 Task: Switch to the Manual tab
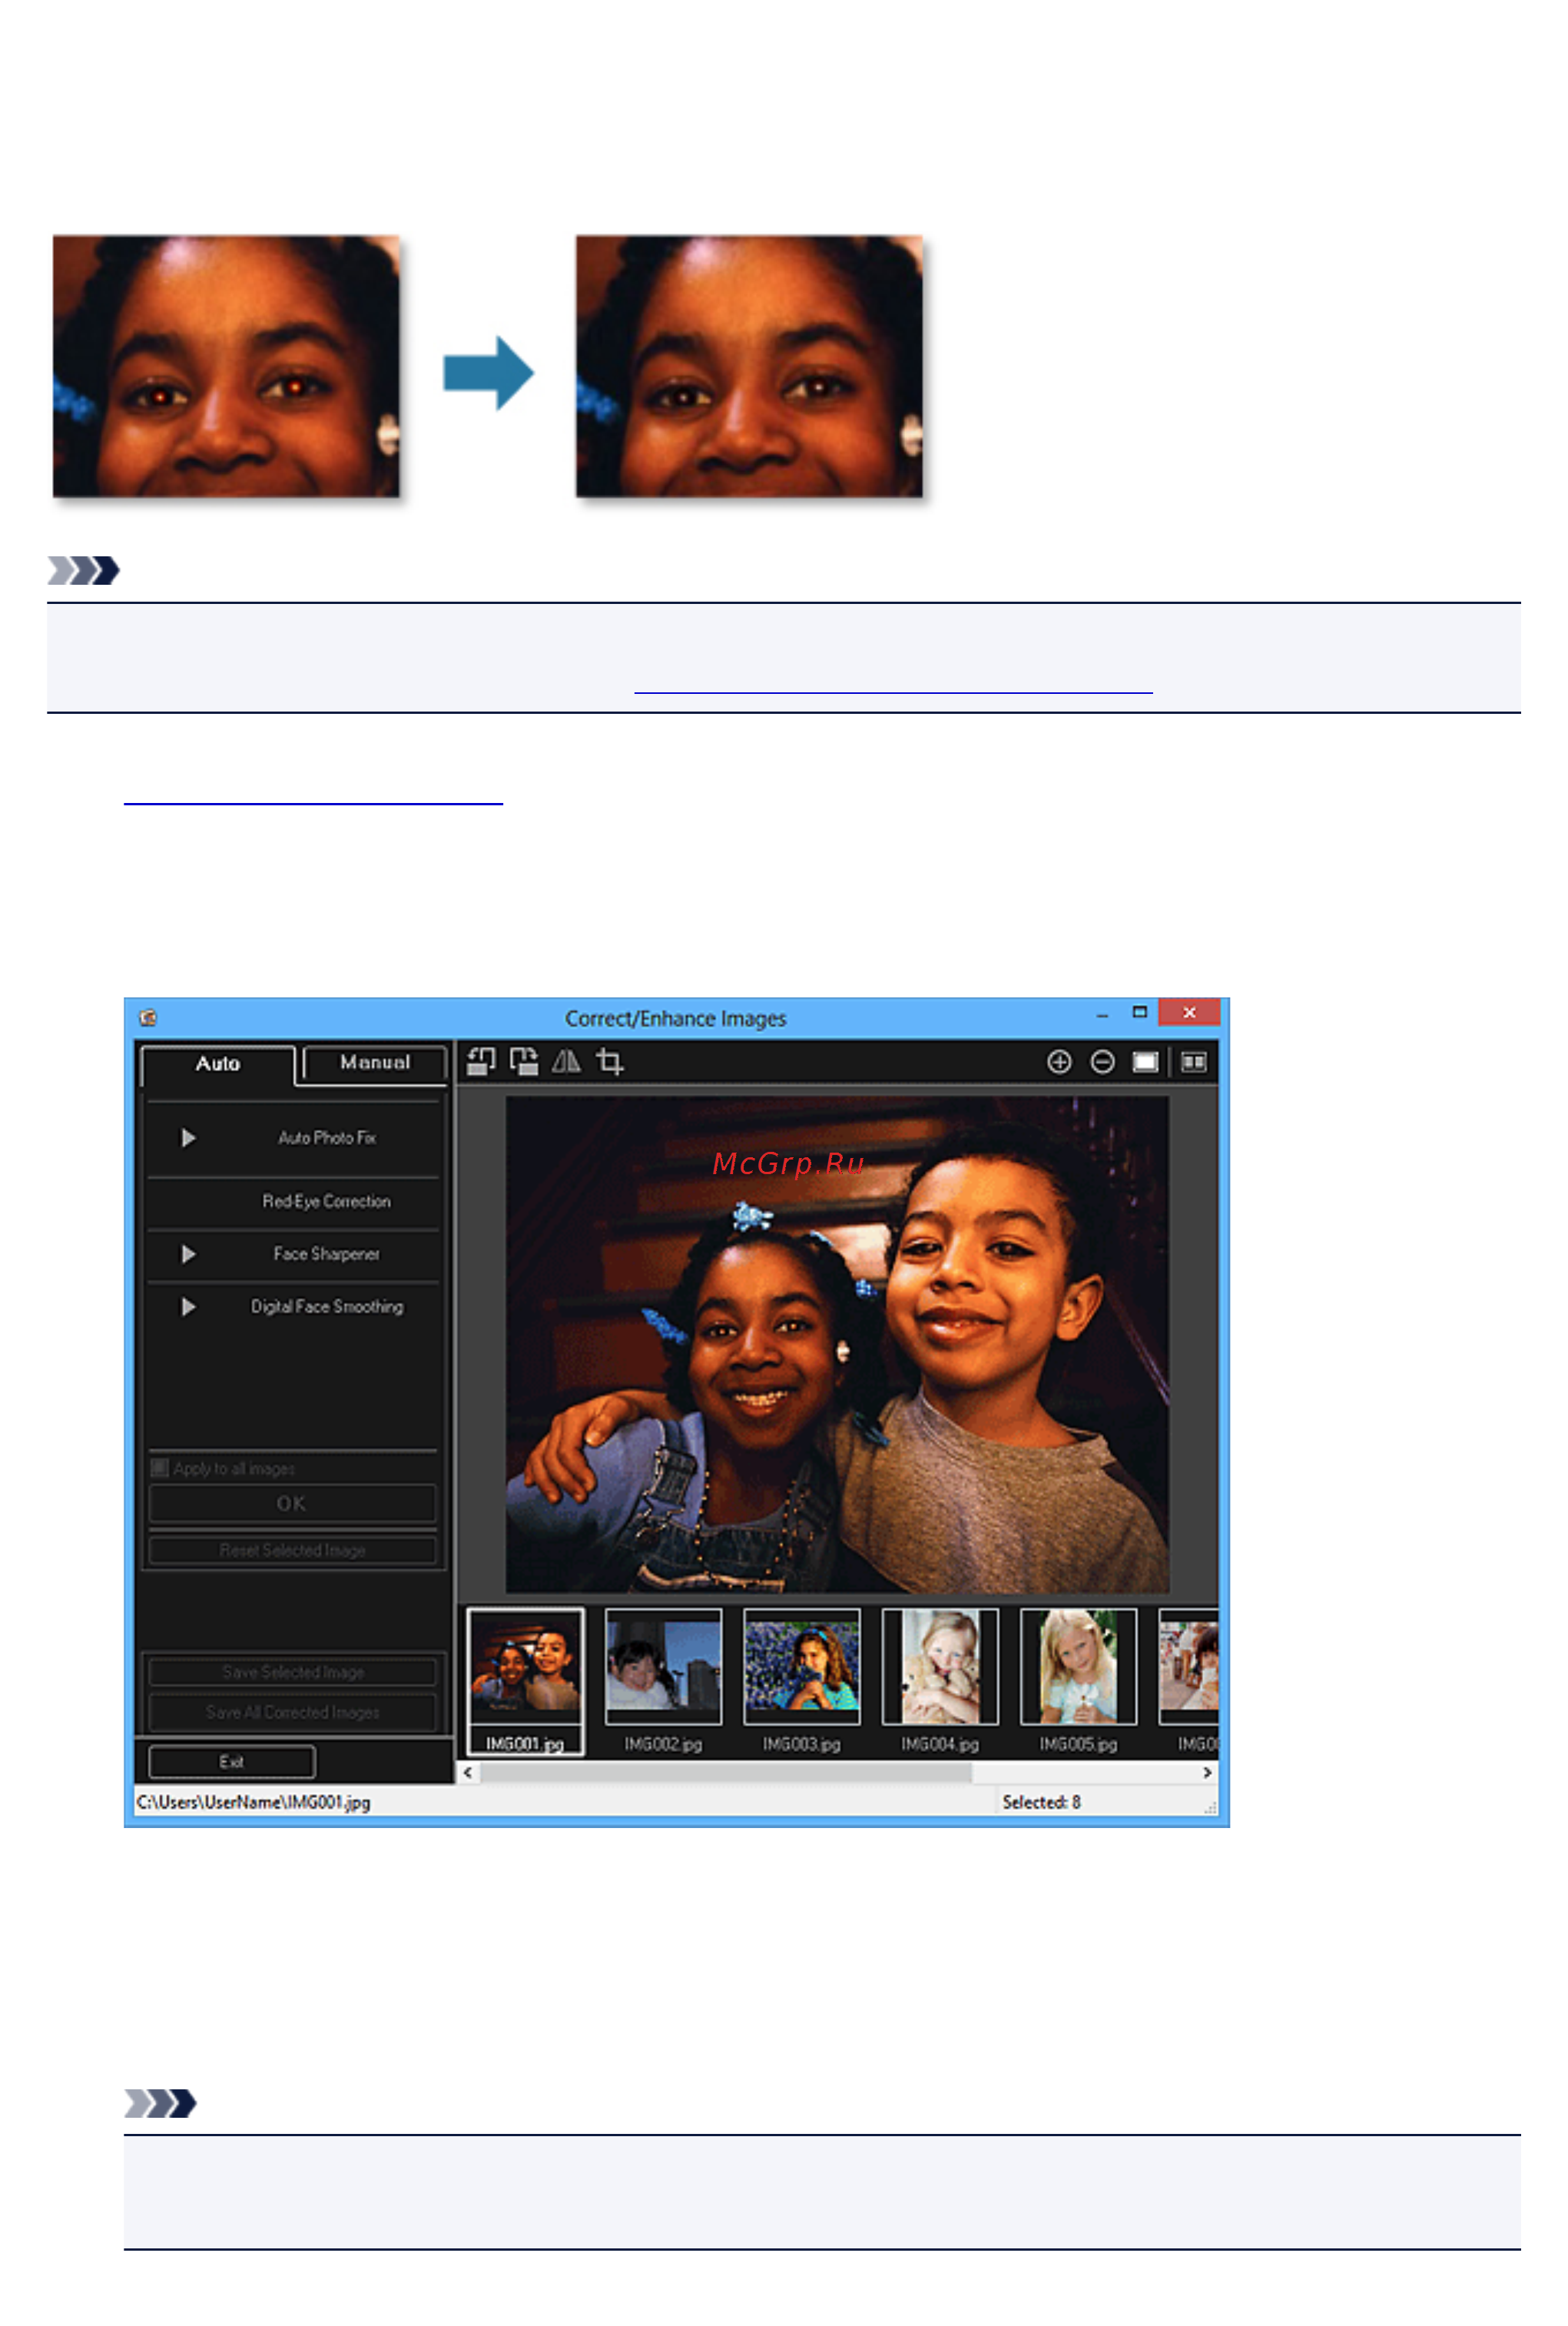374,1063
